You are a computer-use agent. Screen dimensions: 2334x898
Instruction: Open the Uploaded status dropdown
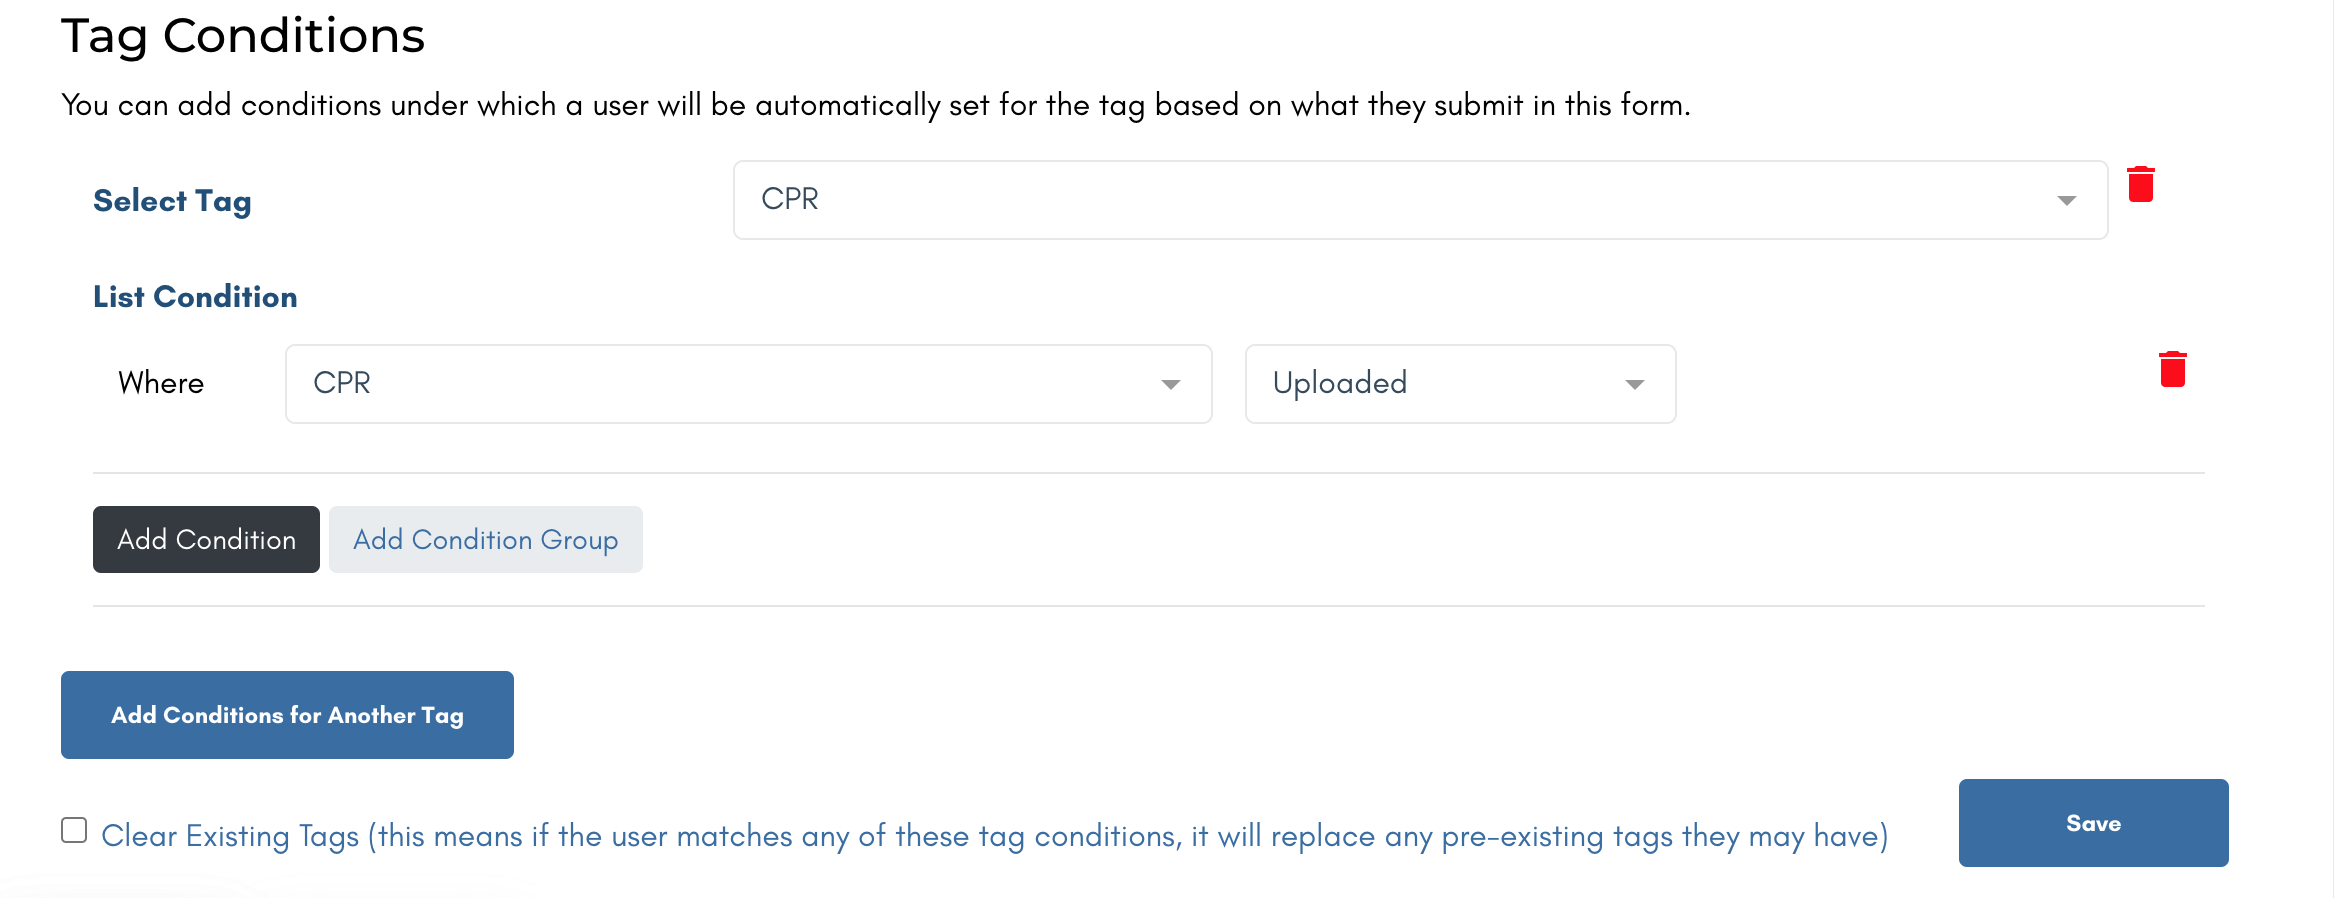(x=1459, y=384)
